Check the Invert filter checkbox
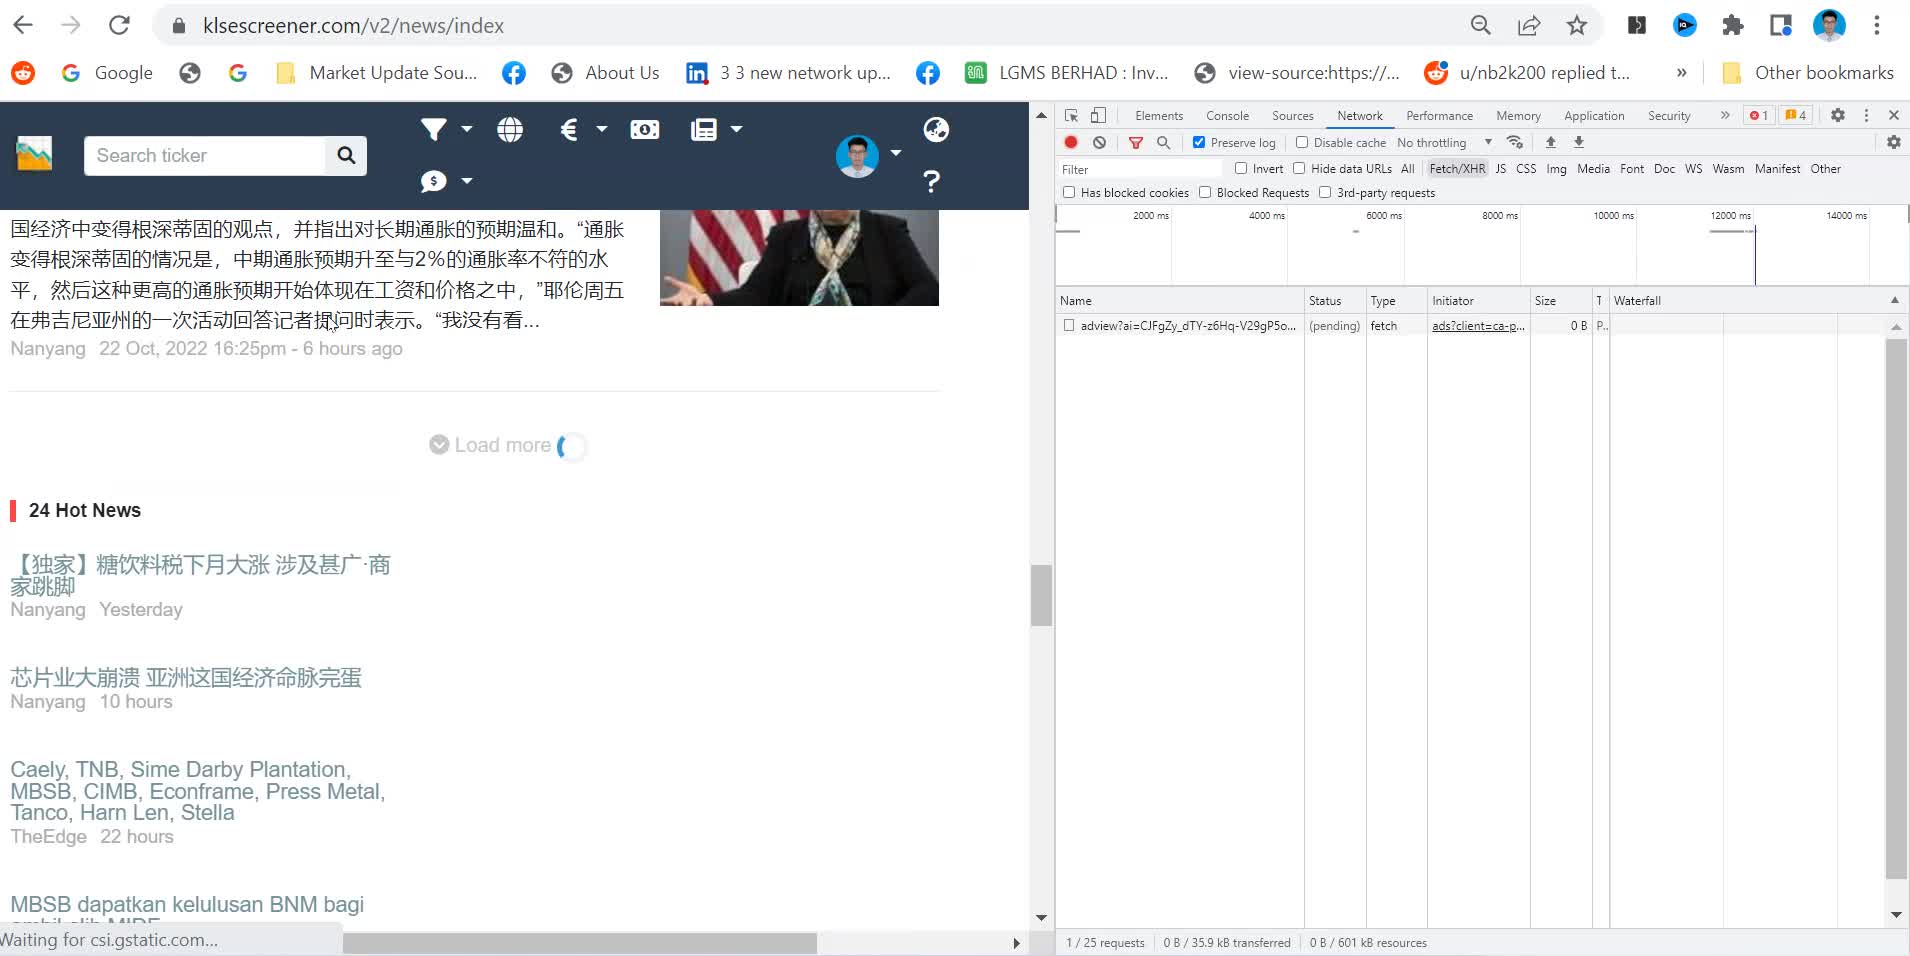1910x956 pixels. (x=1241, y=169)
